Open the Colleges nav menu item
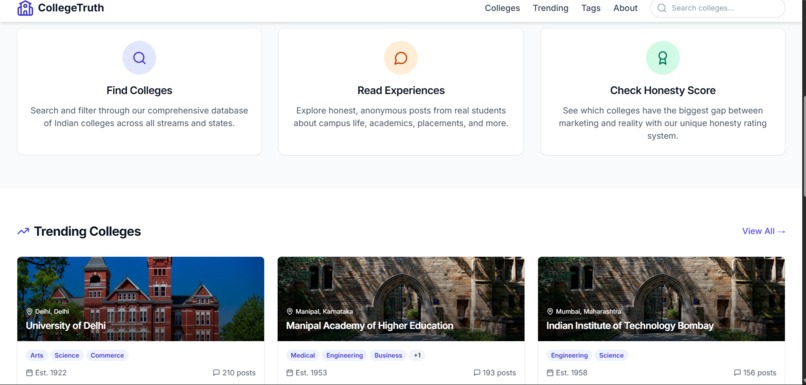 coord(502,8)
